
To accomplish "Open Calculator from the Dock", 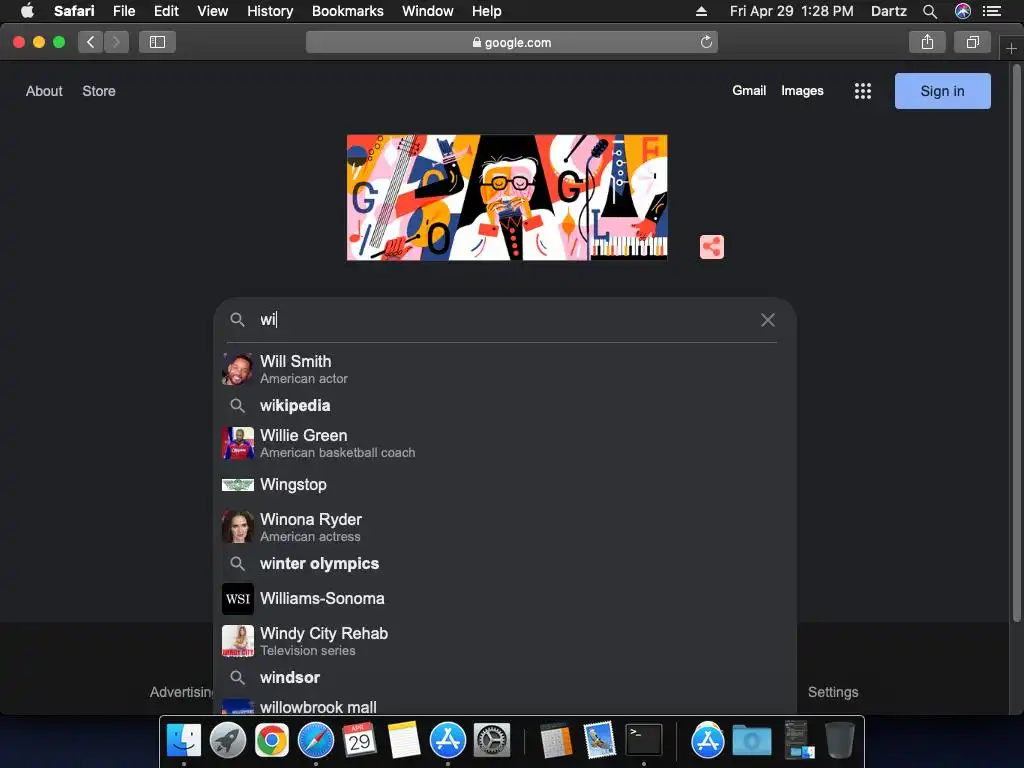I will (556, 740).
